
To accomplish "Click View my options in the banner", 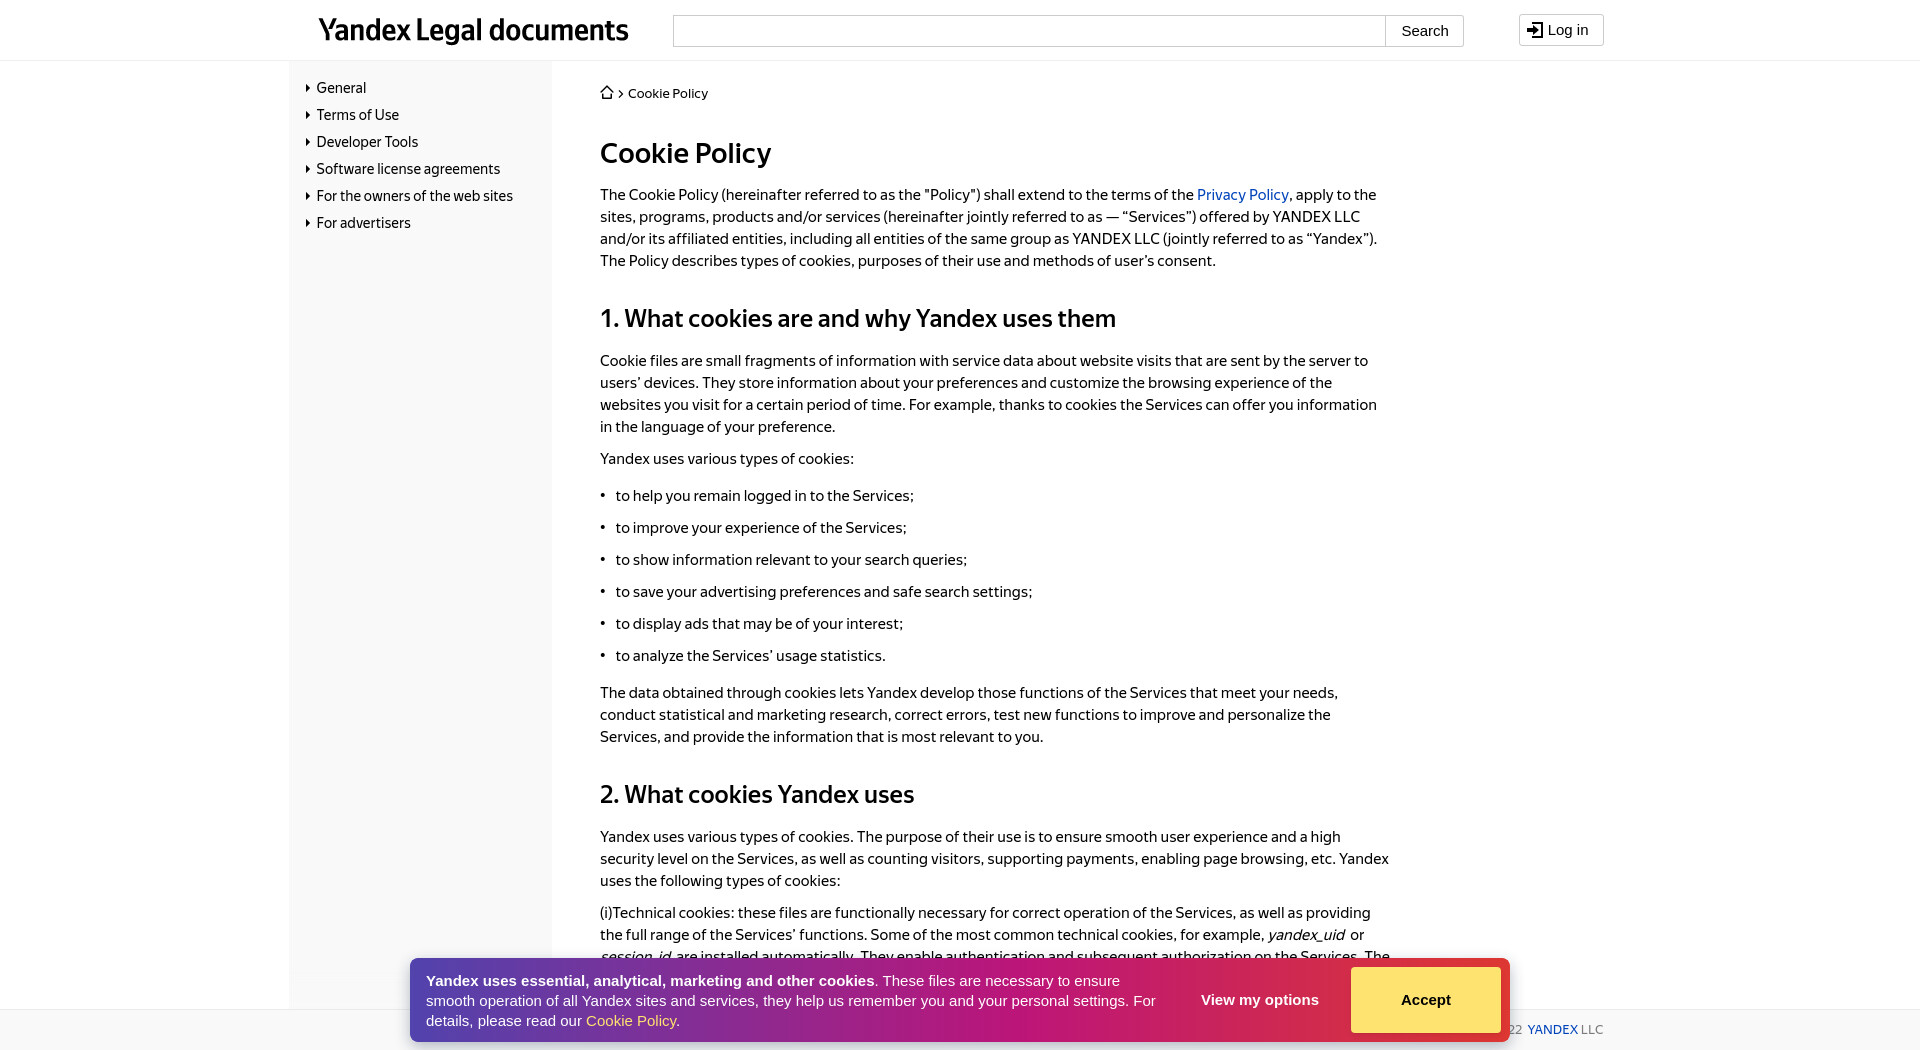I will click(x=1259, y=1000).
